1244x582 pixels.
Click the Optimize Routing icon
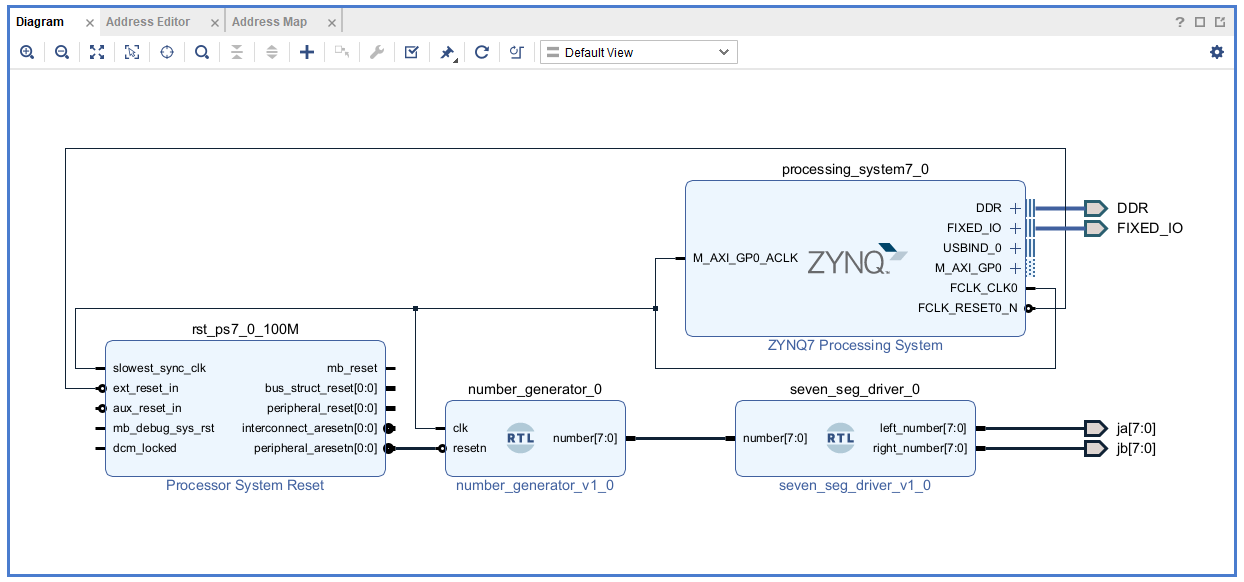click(517, 52)
